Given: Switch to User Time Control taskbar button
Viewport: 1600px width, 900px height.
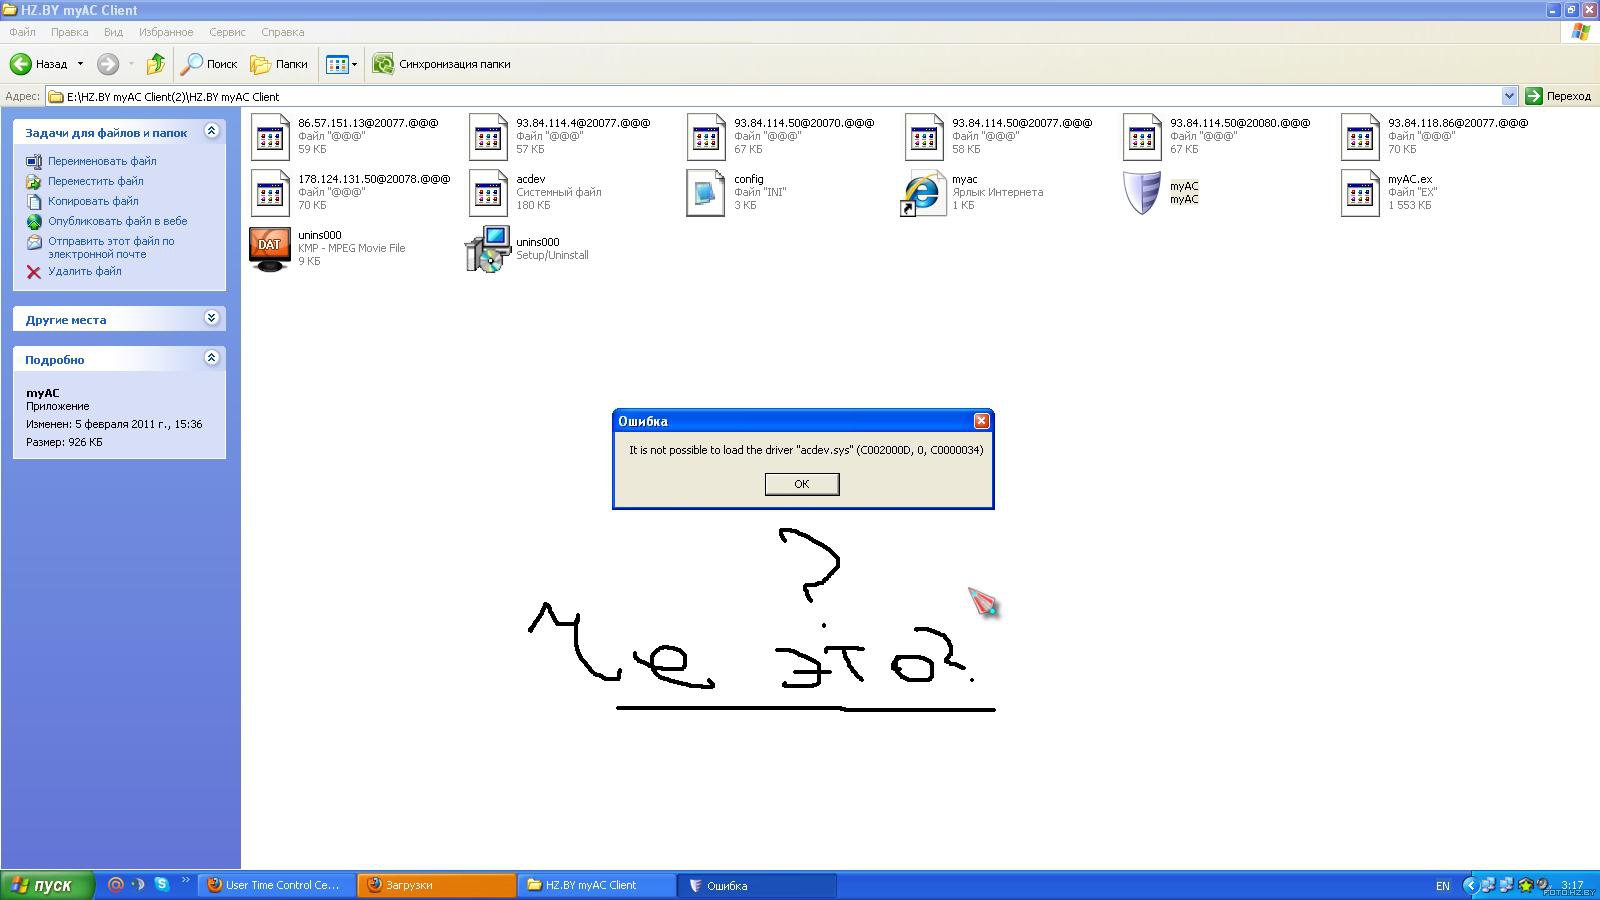Looking at the screenshot, I should click(277, 885).
